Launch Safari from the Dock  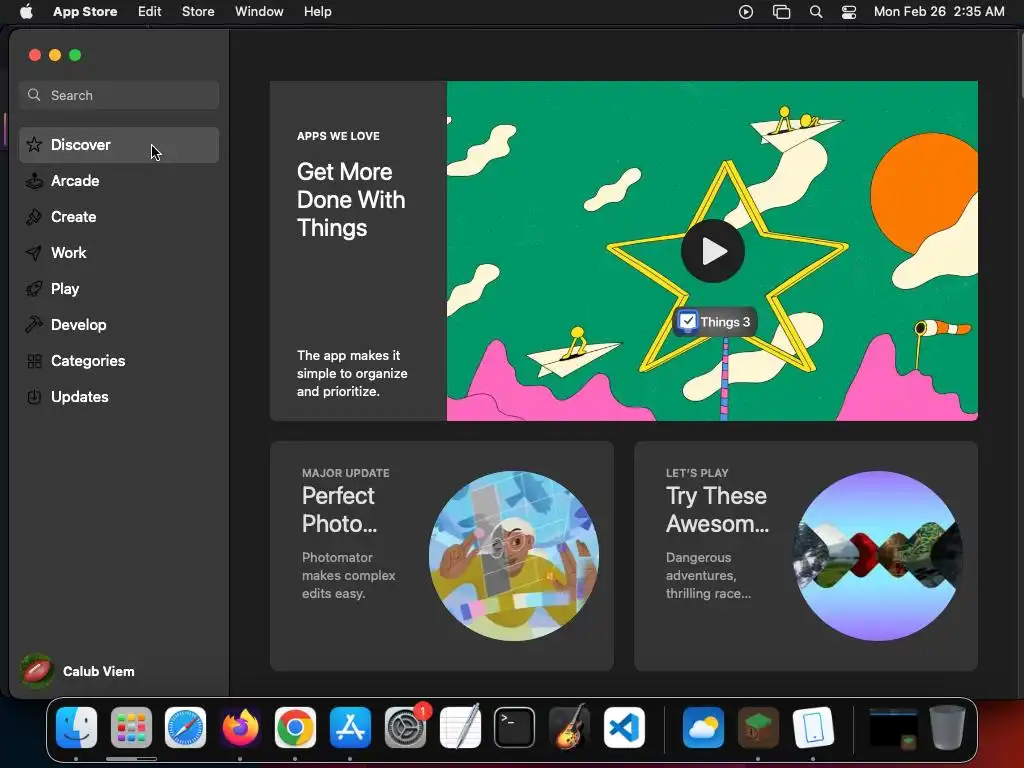[185, 728]
